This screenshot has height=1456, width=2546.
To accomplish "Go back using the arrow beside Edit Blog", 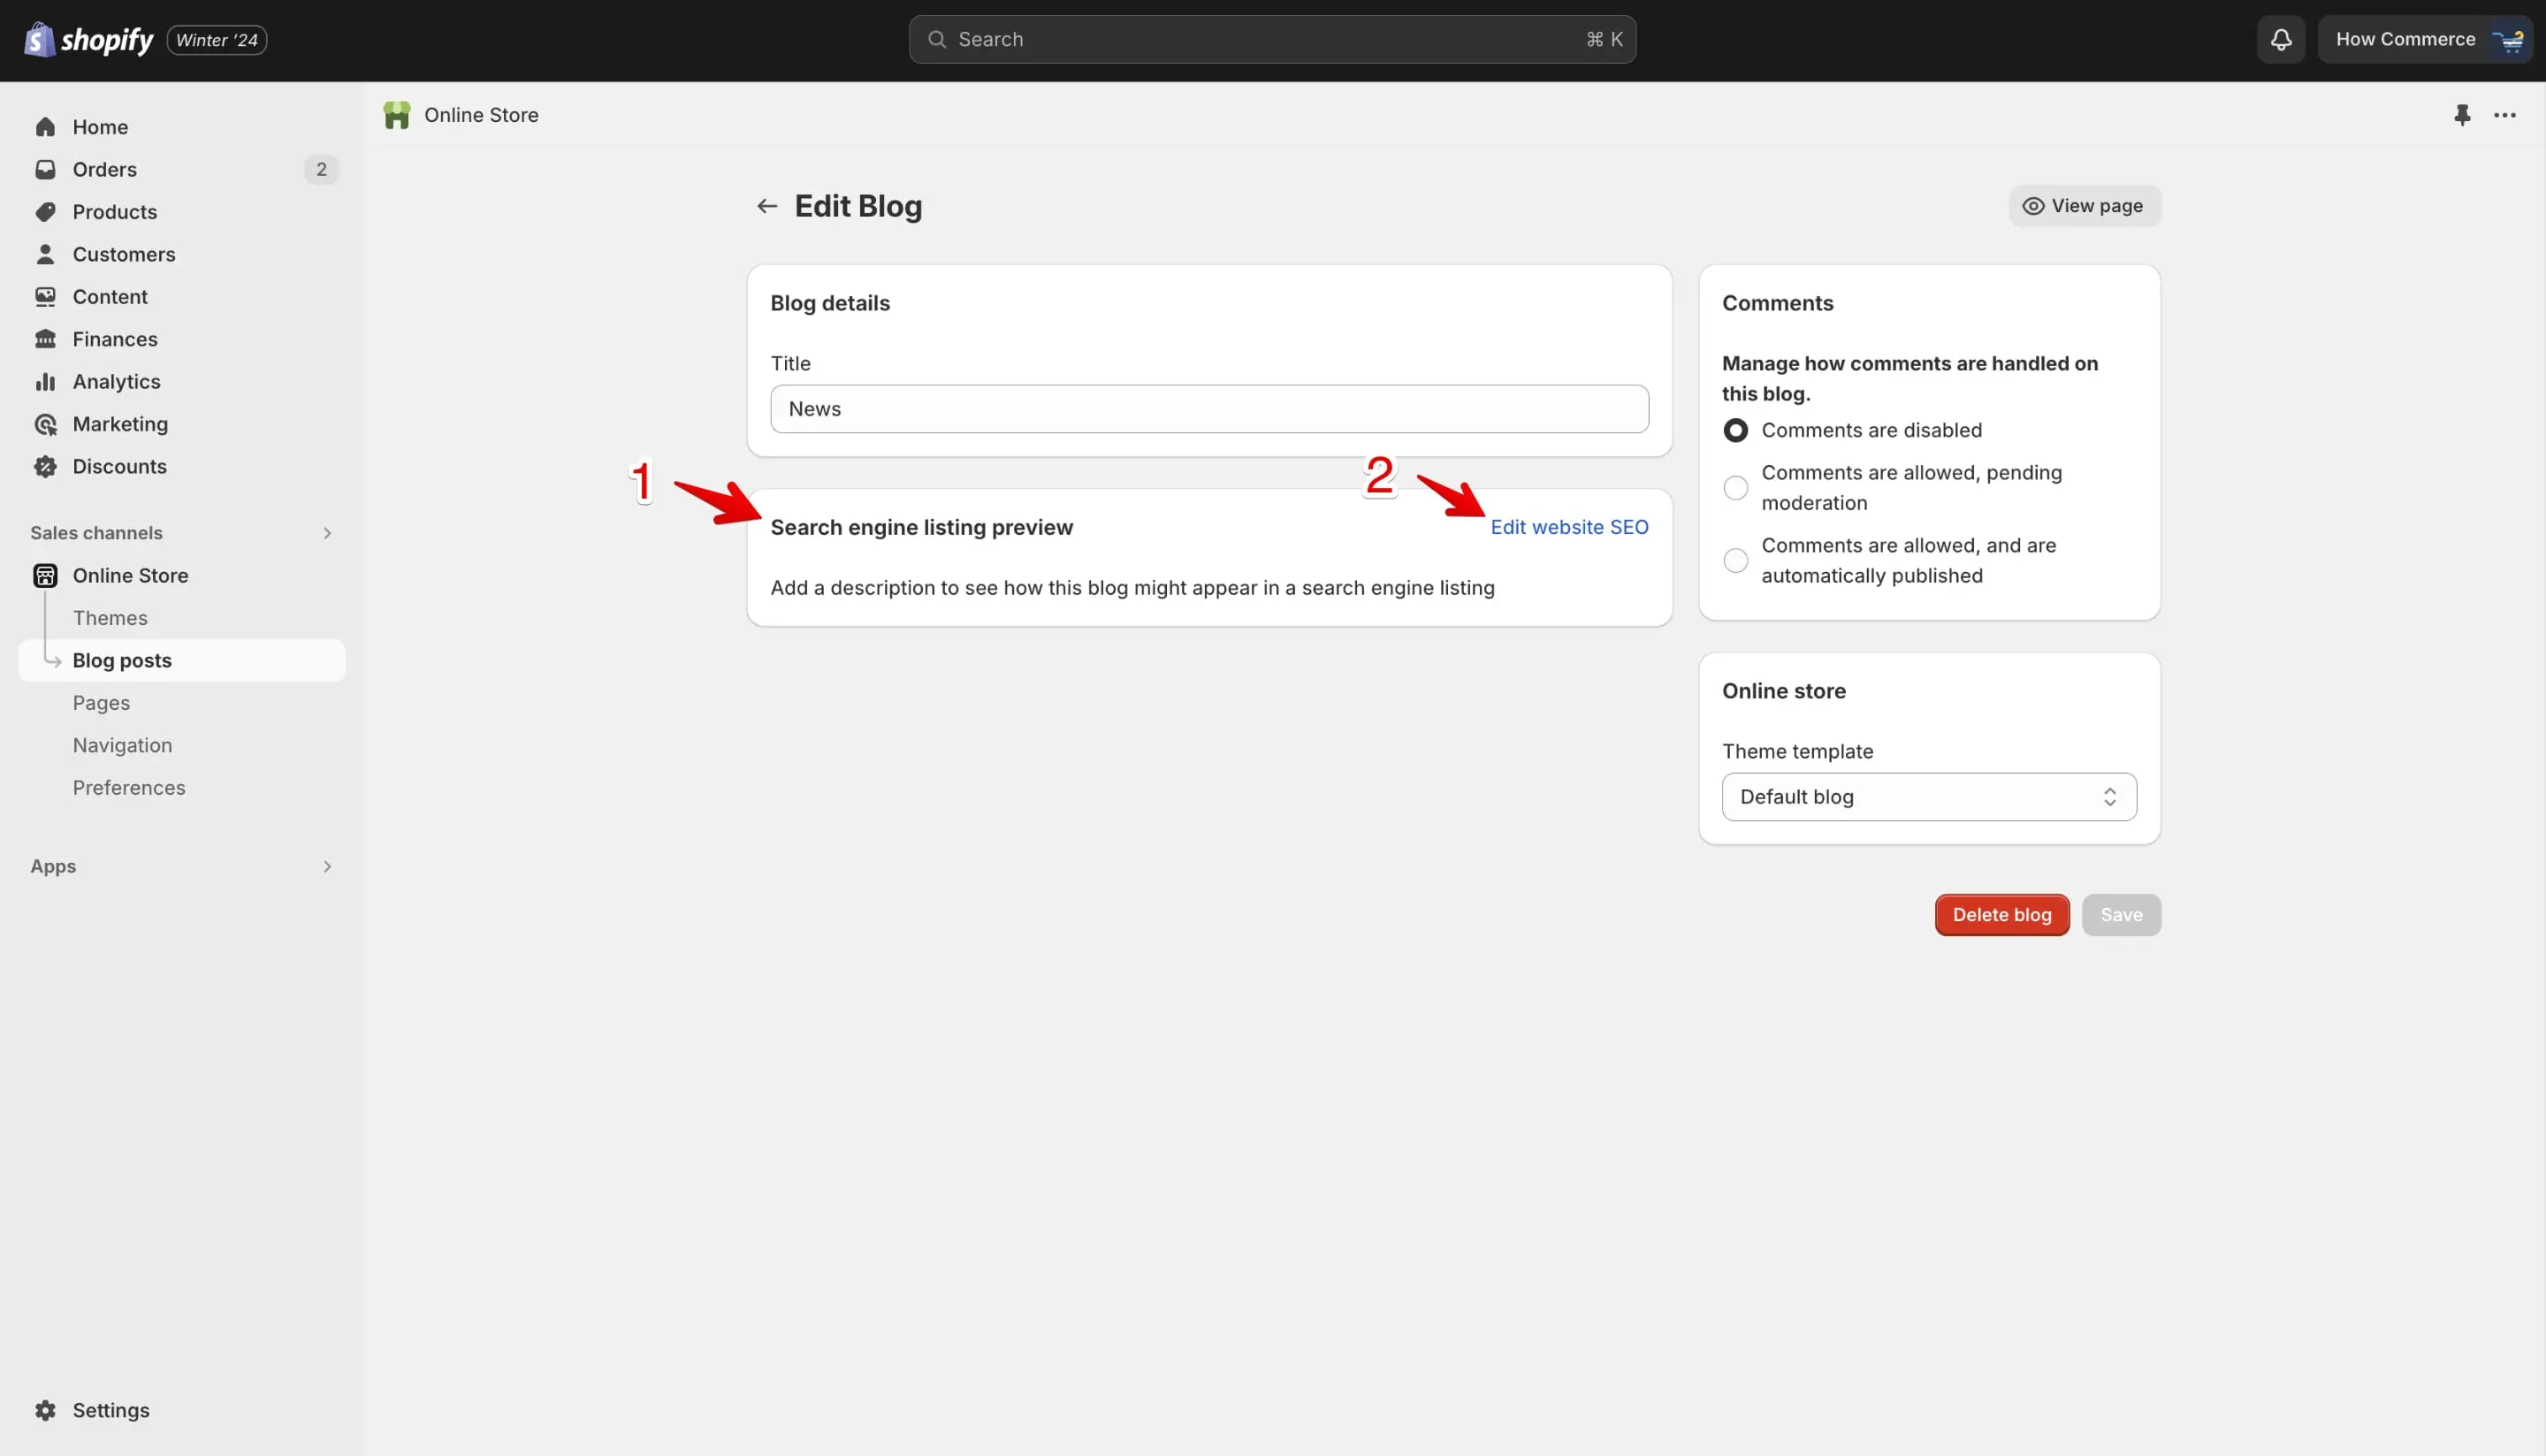I will [767, 206].
